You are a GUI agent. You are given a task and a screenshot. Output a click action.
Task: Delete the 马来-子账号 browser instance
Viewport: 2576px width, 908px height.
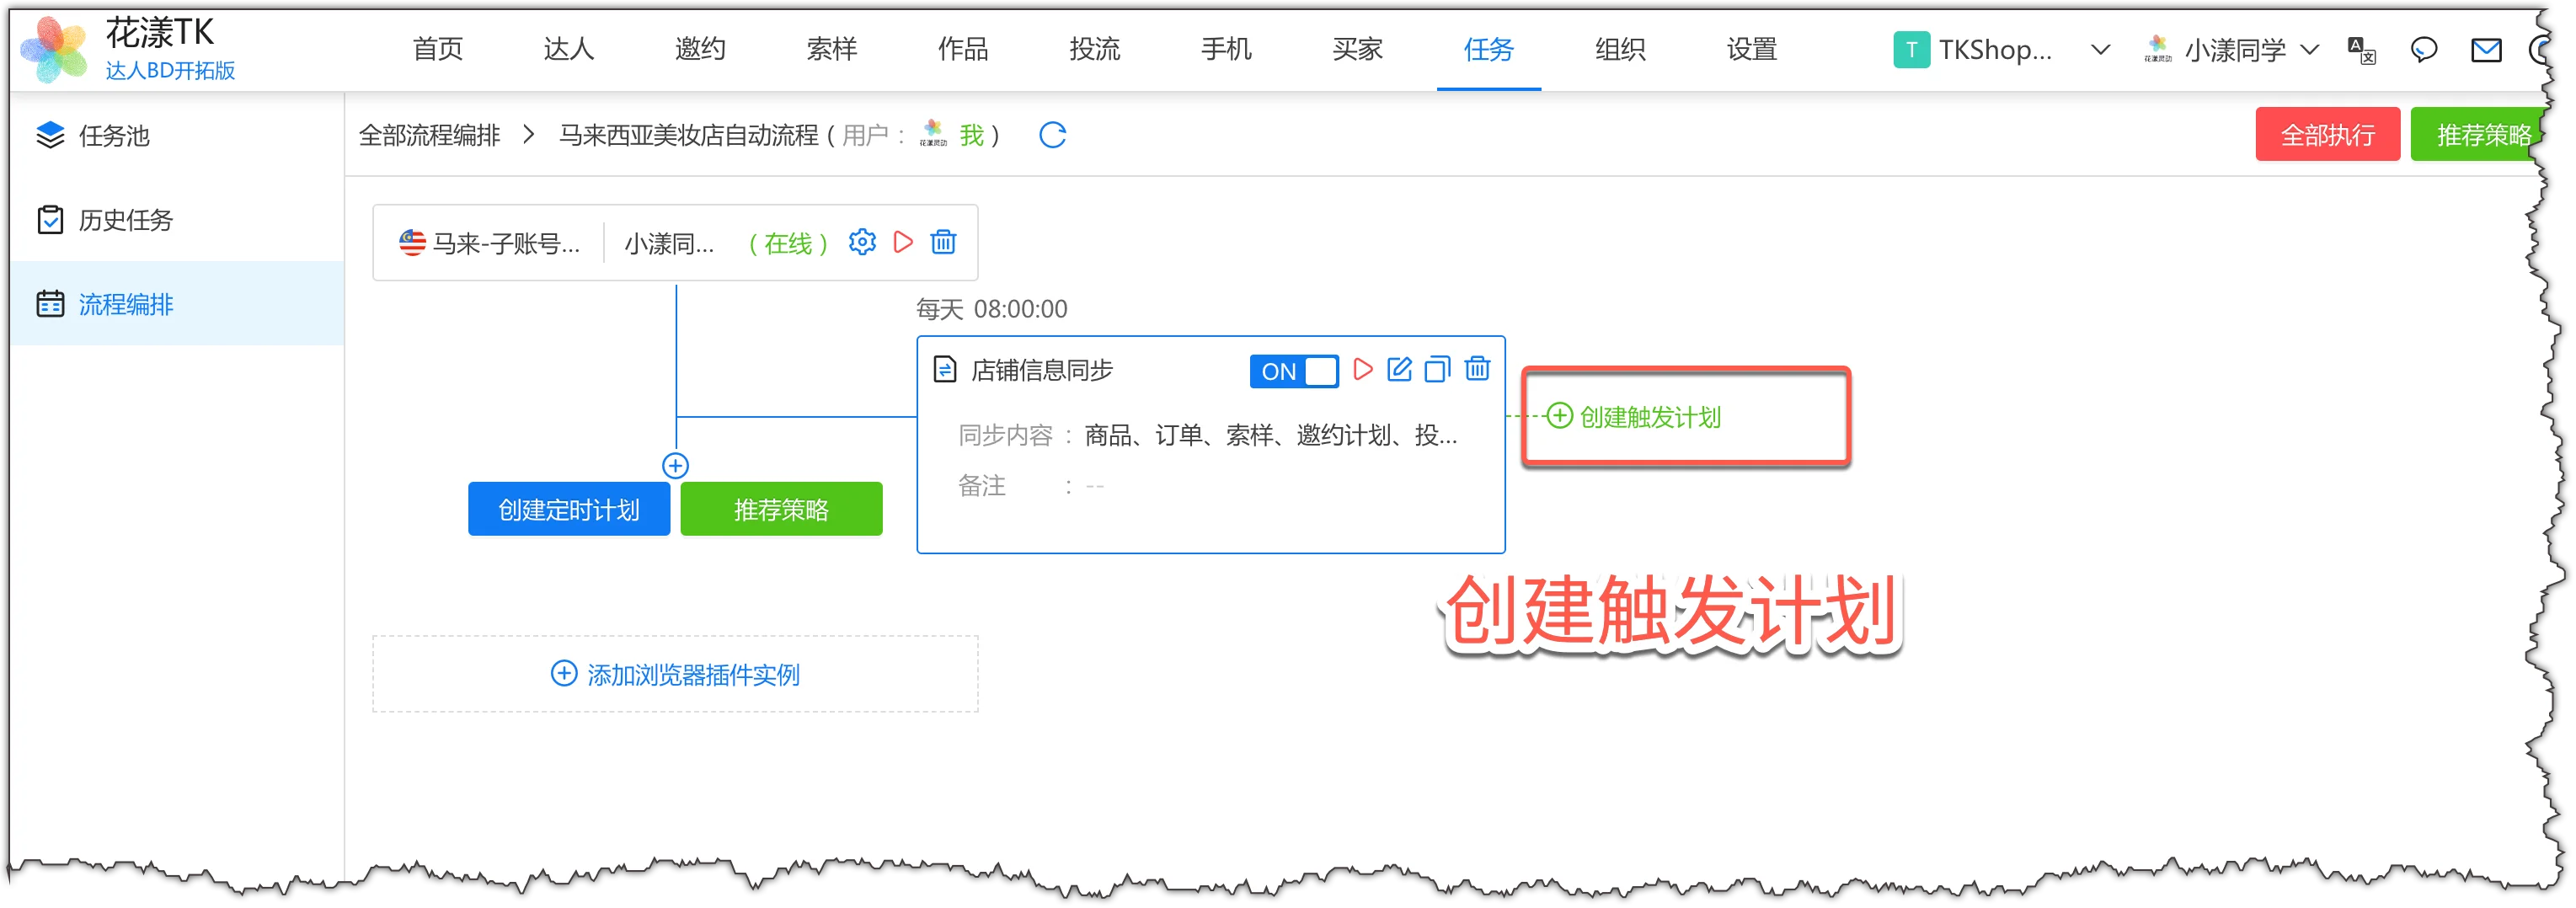943,242
